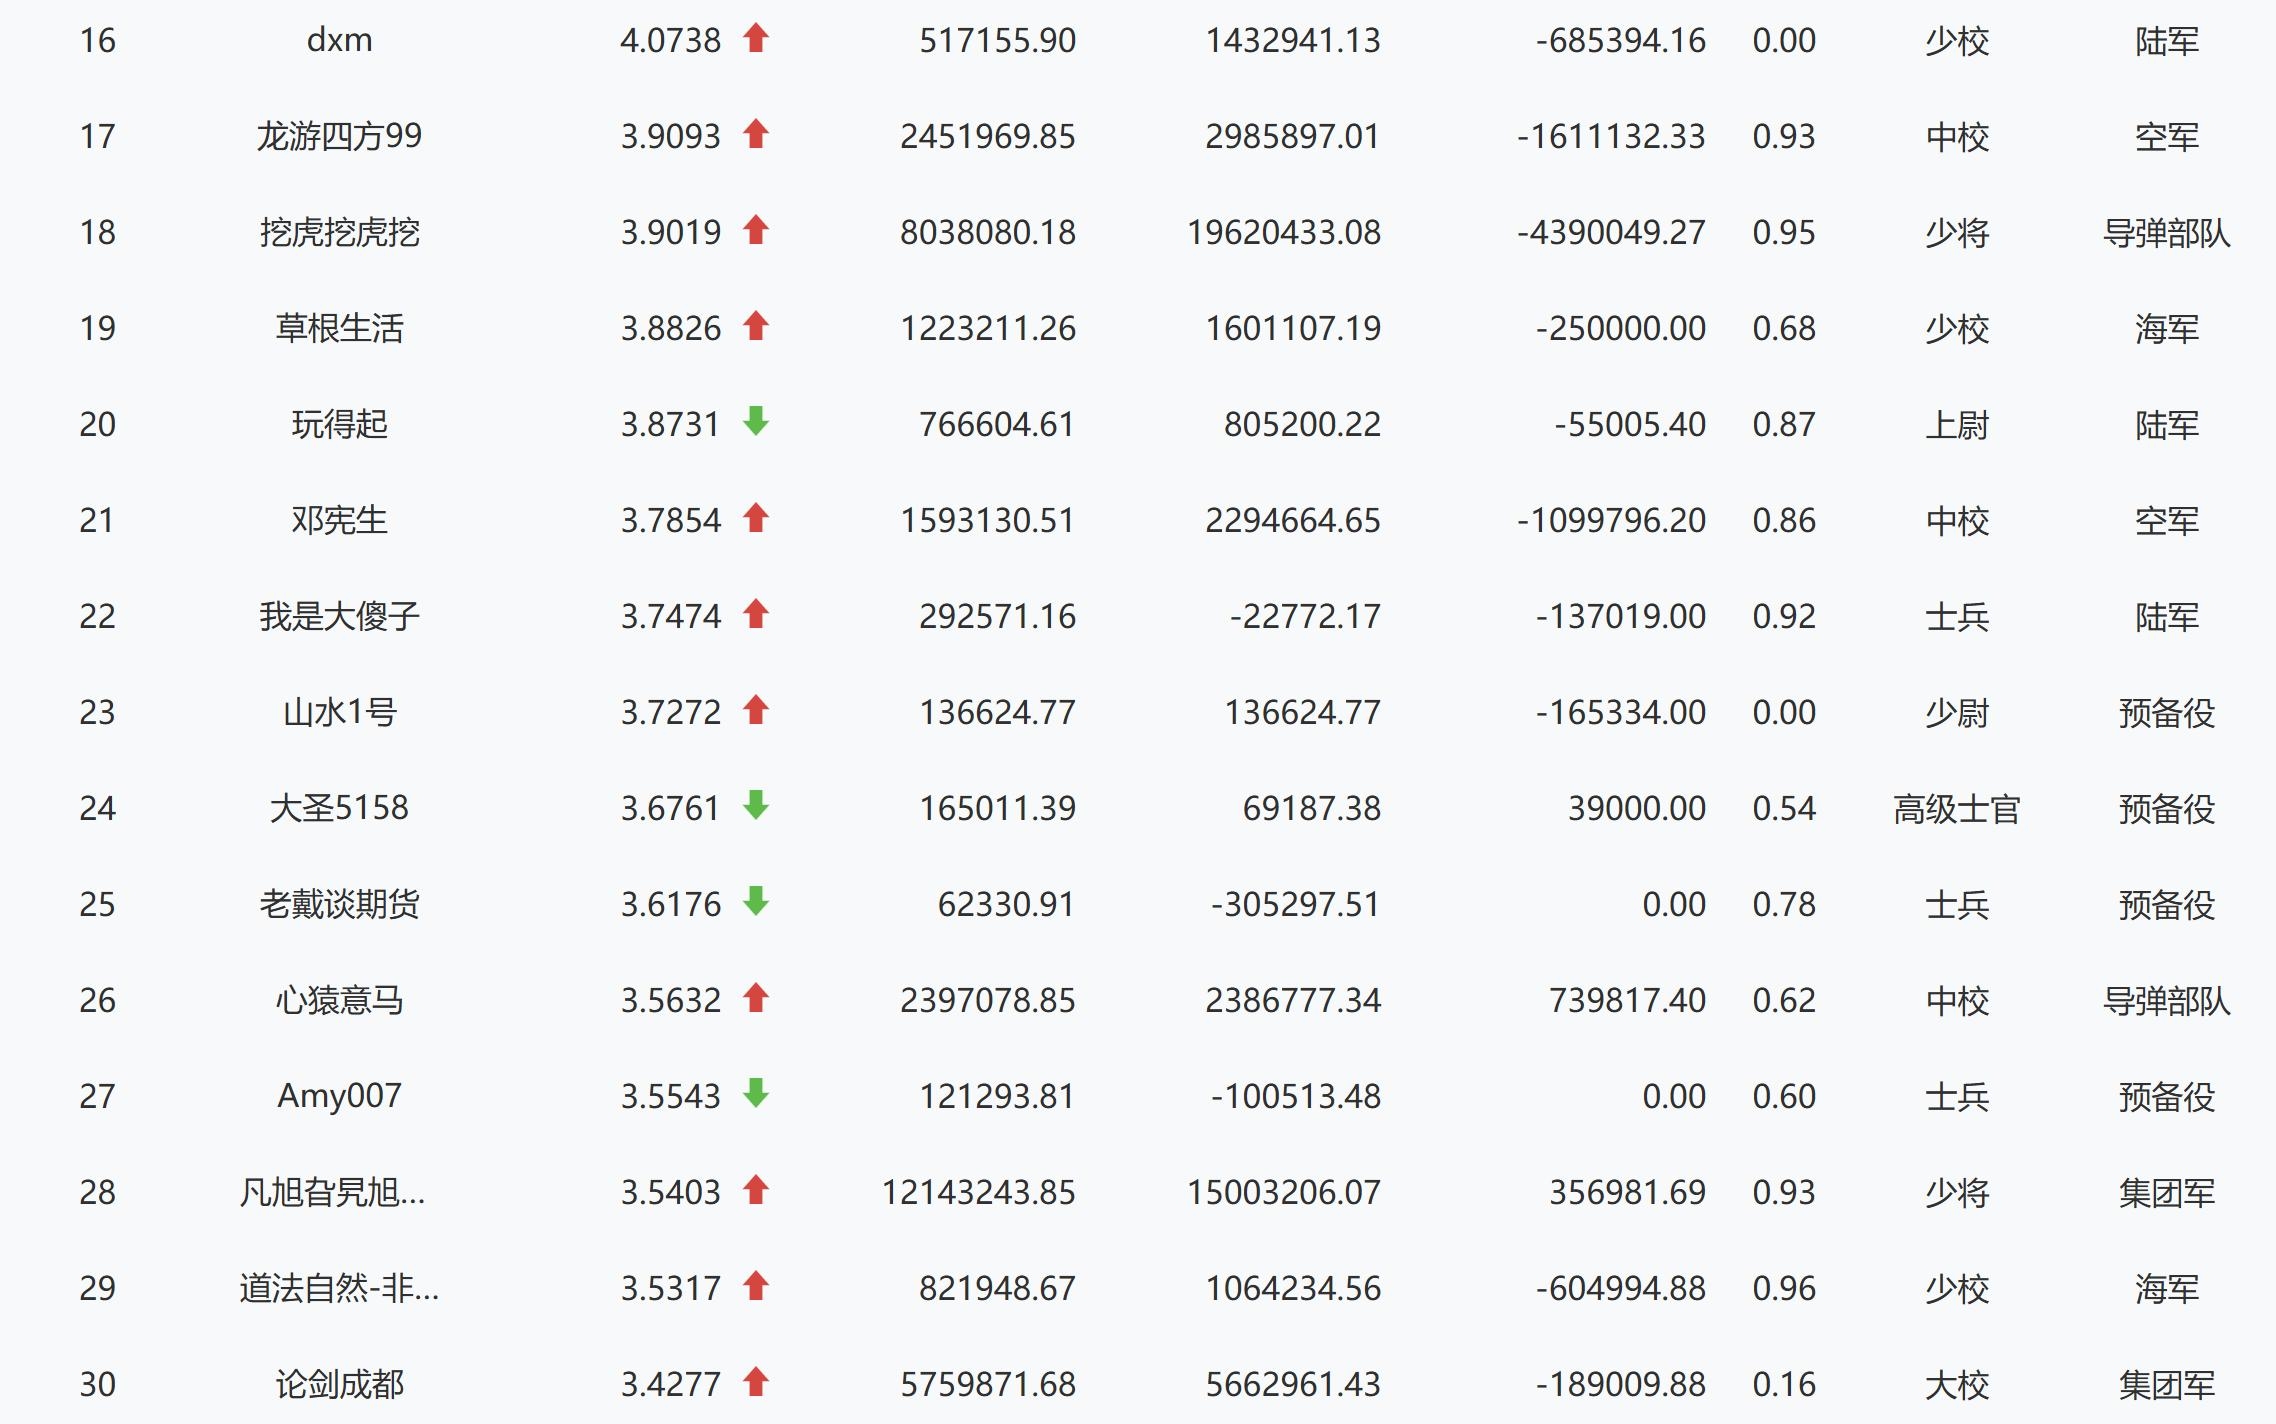Select the user name 草根生活
This screenshot has width=2276, height=1424.
[x=339, y=328]
